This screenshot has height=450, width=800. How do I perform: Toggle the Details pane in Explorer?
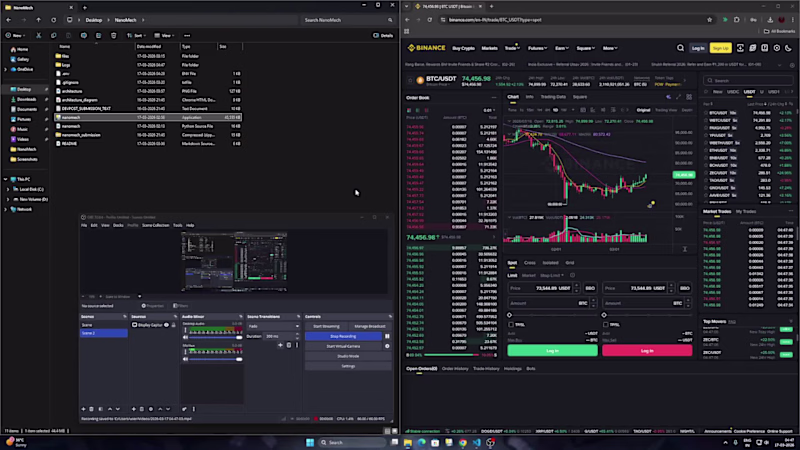(383, 36)
